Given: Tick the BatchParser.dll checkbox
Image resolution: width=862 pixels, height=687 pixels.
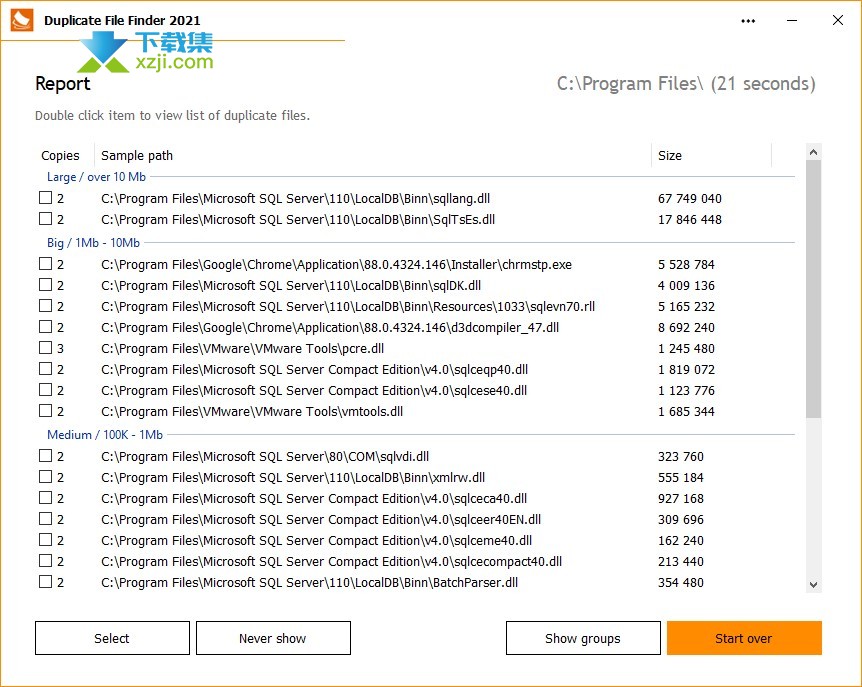Looking at the screenshot, I should [46, 581].
